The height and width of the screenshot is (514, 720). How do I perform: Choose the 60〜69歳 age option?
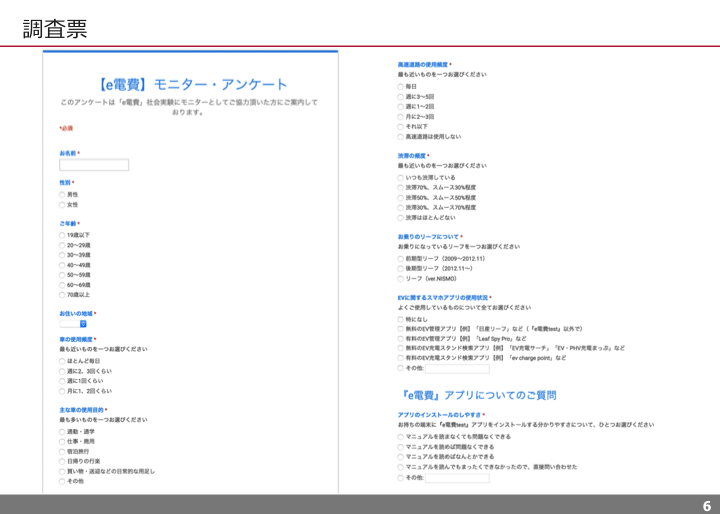click(62, 285)
